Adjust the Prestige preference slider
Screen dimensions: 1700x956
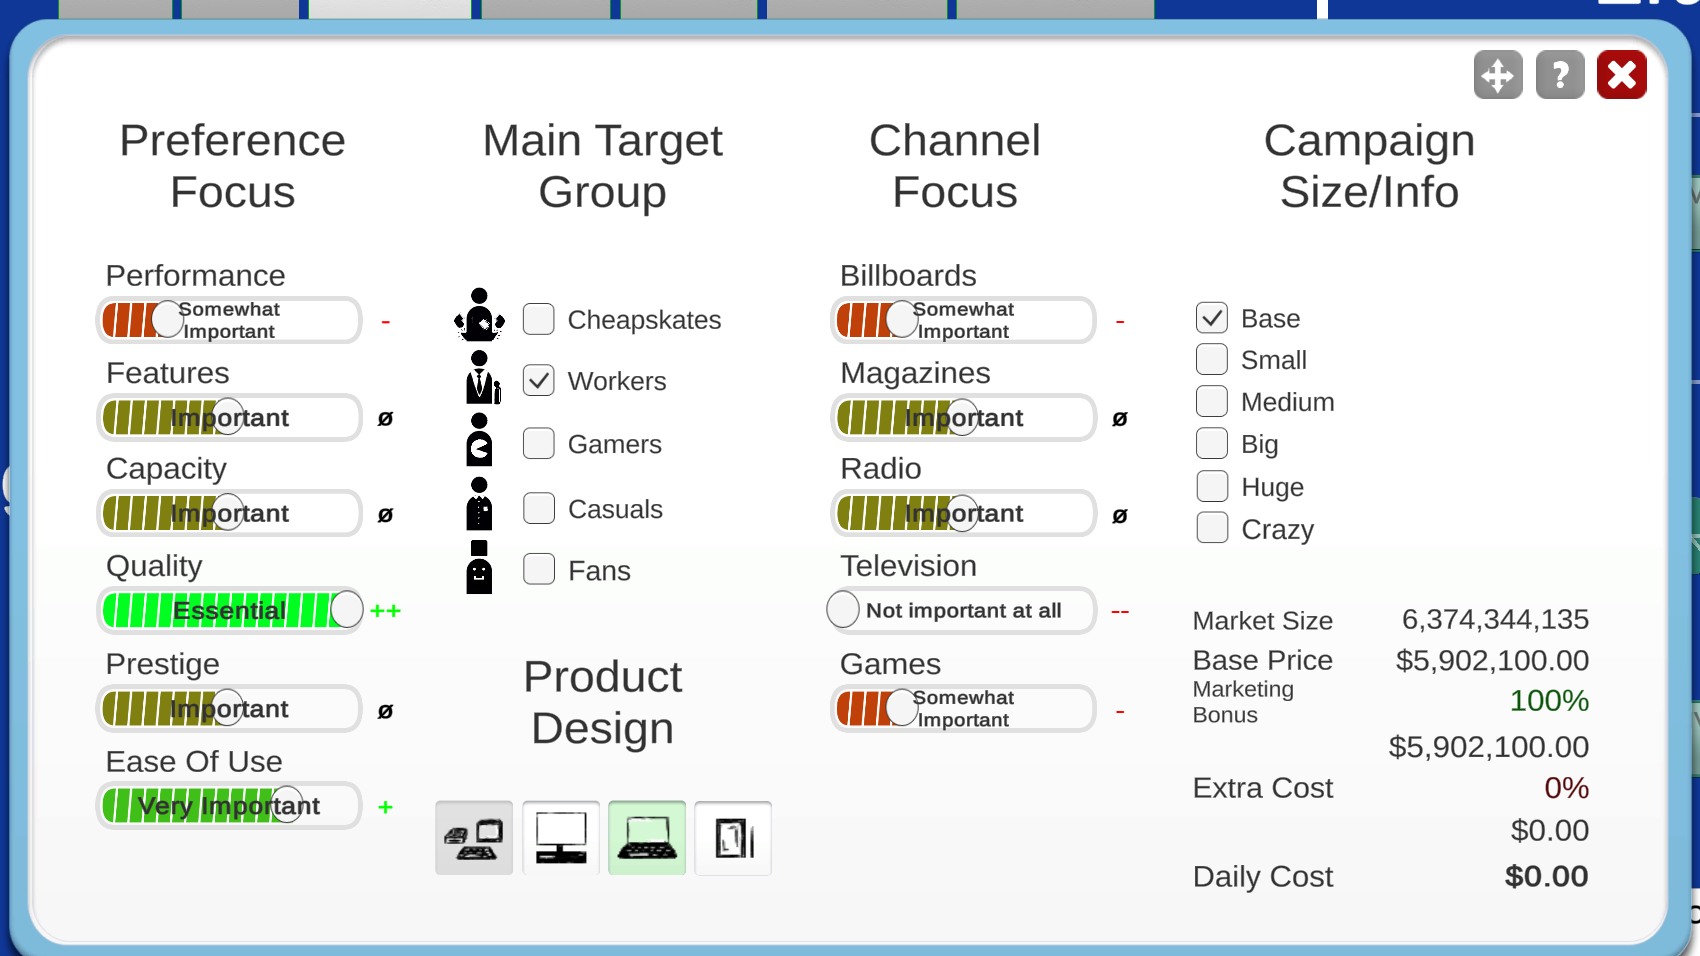229,708
